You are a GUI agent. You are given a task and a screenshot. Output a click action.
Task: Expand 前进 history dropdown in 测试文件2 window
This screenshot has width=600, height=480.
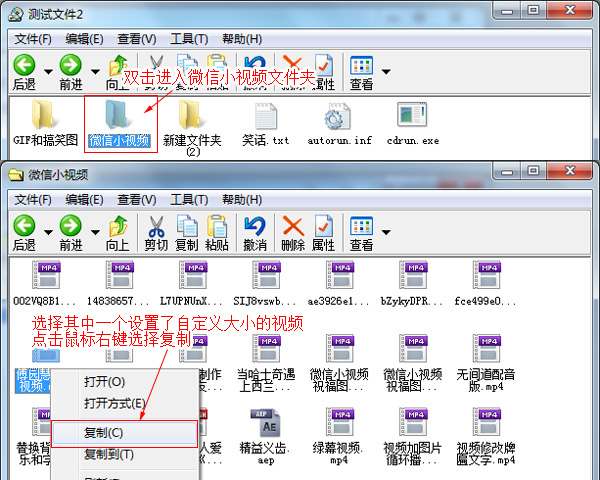point(95,71)
